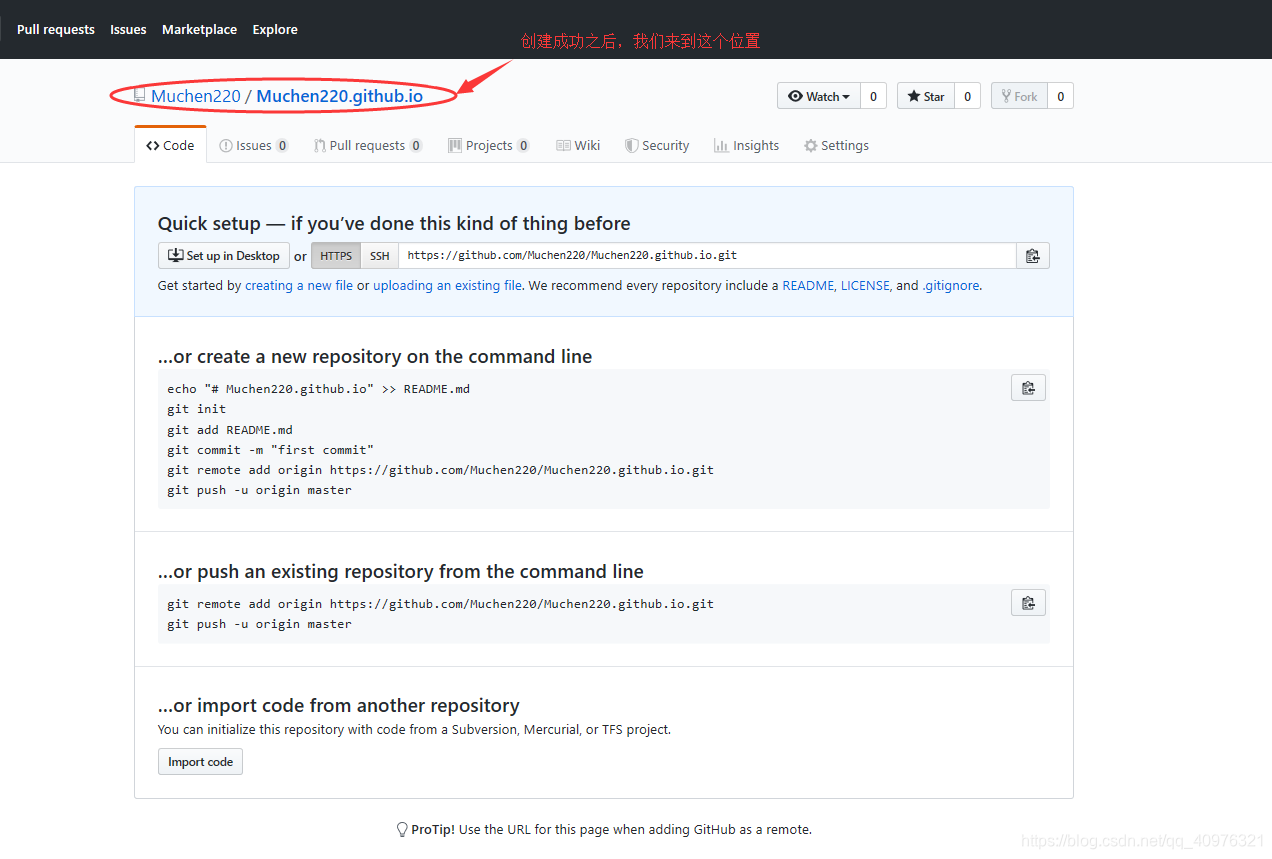Open the LICENSE link
The width and height of the screenshot is (1272, 859).
(865, 285)
